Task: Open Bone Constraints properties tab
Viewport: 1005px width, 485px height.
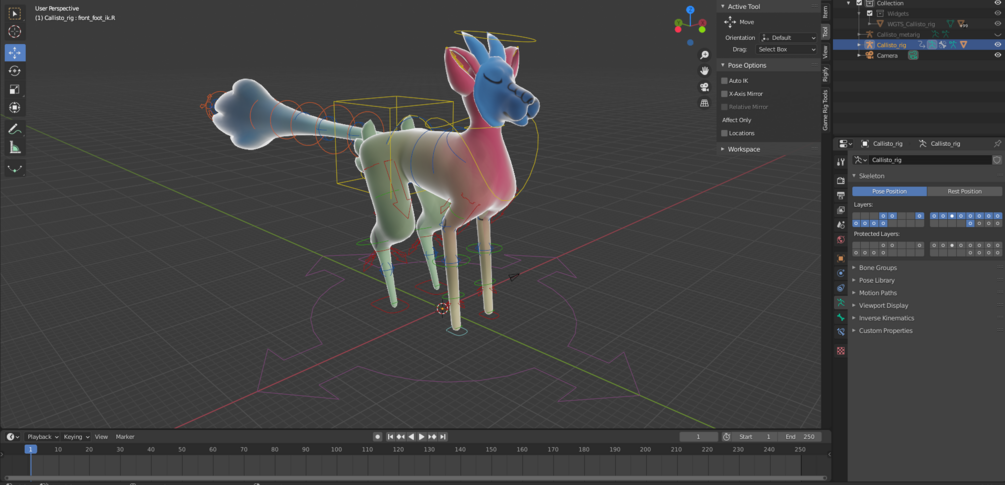Action: click(841, 332)
